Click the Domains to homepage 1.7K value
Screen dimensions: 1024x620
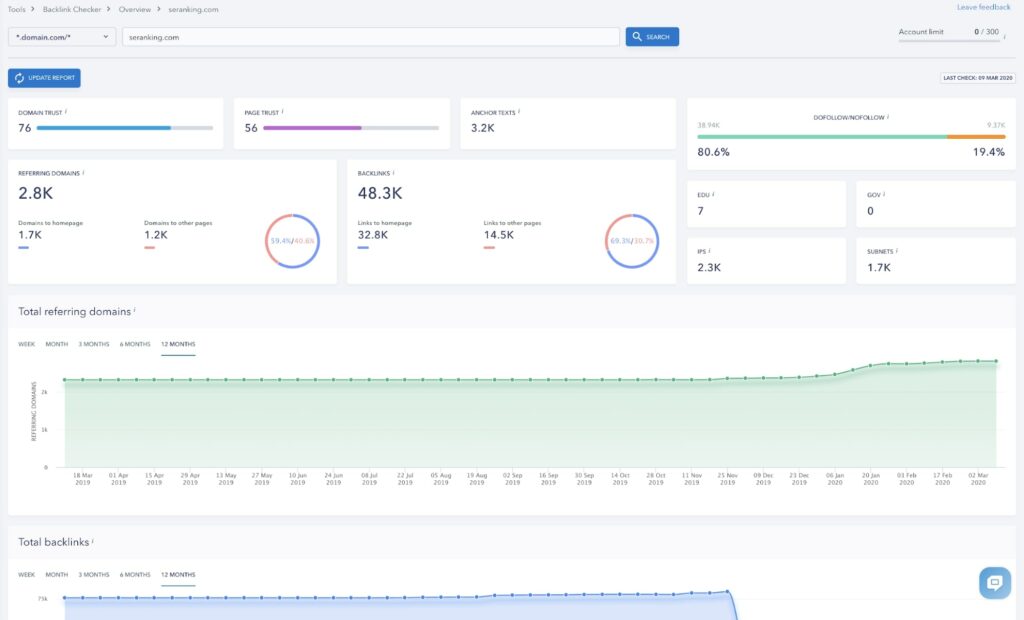[30, 235]
